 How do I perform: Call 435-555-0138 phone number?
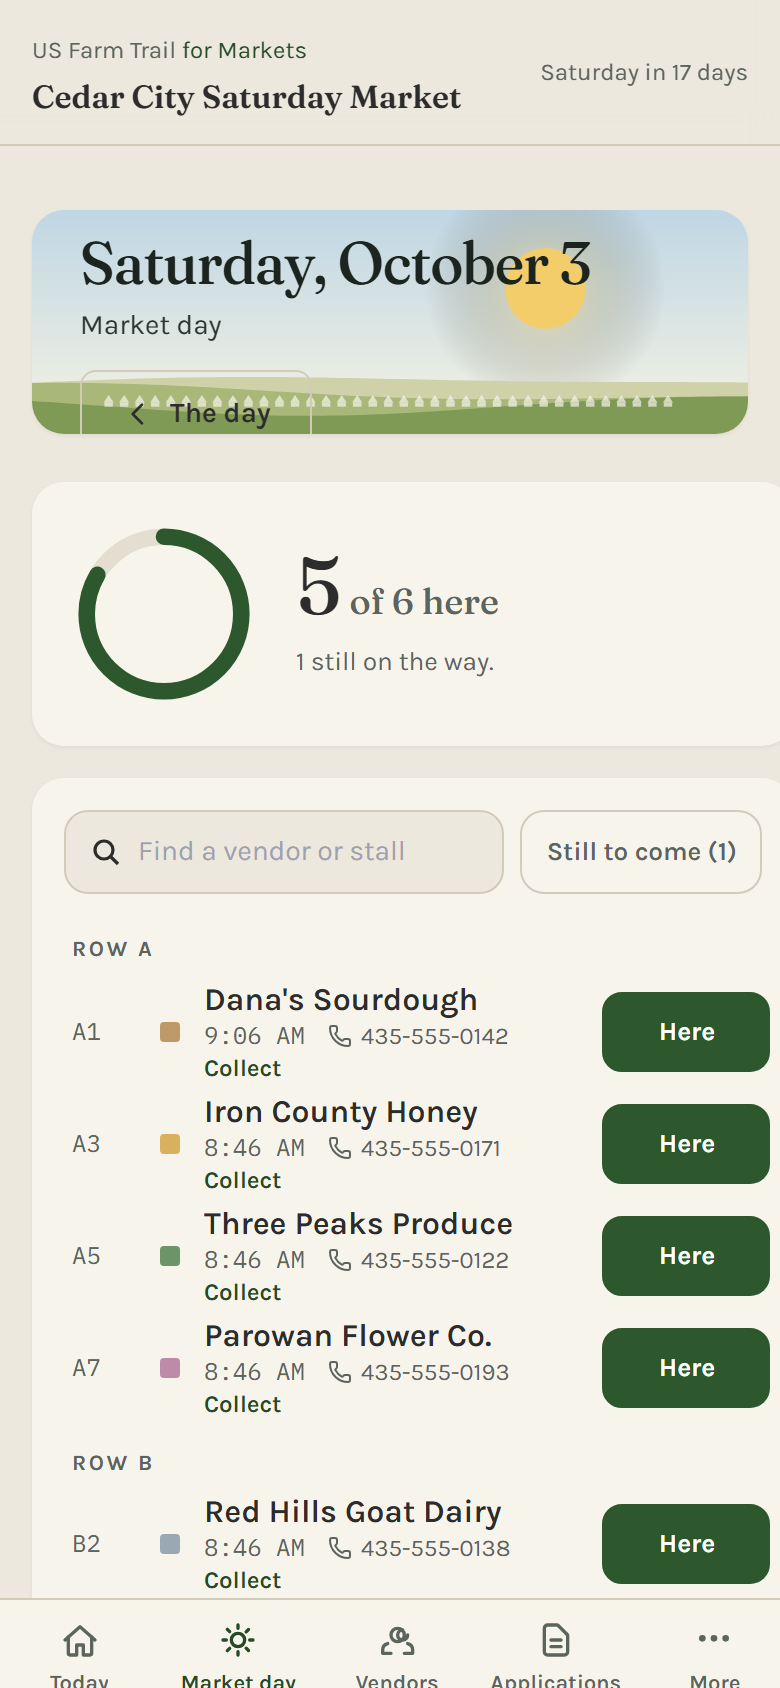click(x=436, y=1548)
